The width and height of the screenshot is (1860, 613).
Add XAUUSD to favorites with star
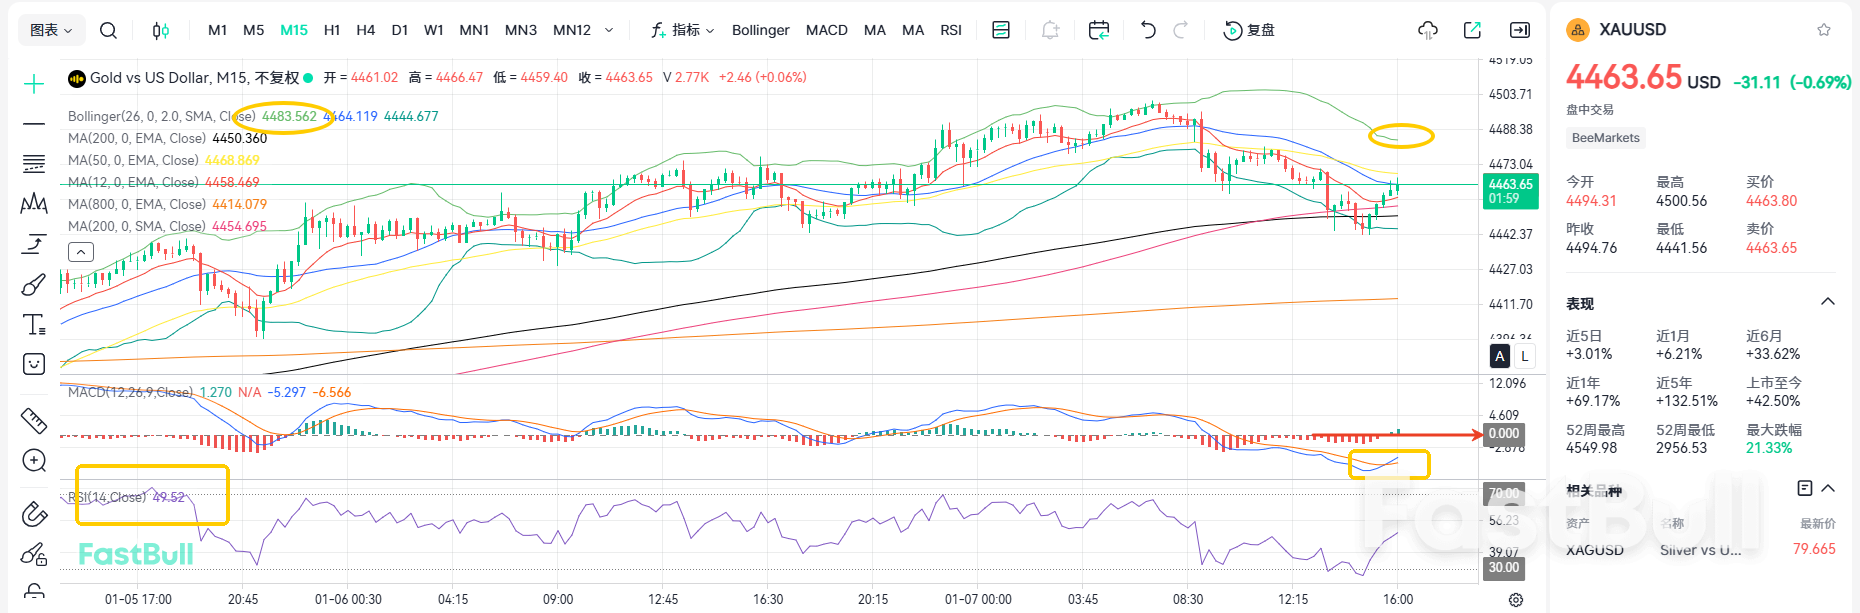[x=1824, y=30]
